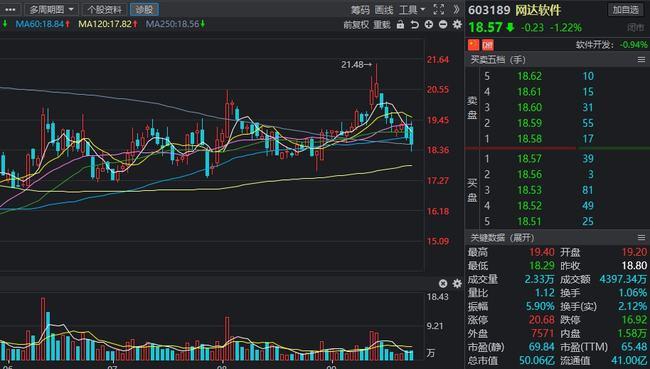The image size is (650, 369).
Task: Toggle the 重载 overlay option
Action: point(382,25)
